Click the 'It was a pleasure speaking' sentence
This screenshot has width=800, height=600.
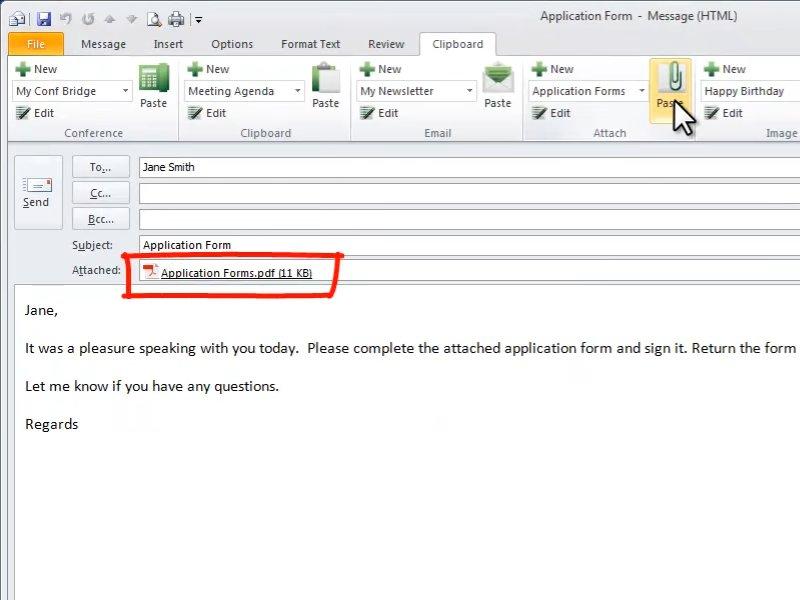411,348
